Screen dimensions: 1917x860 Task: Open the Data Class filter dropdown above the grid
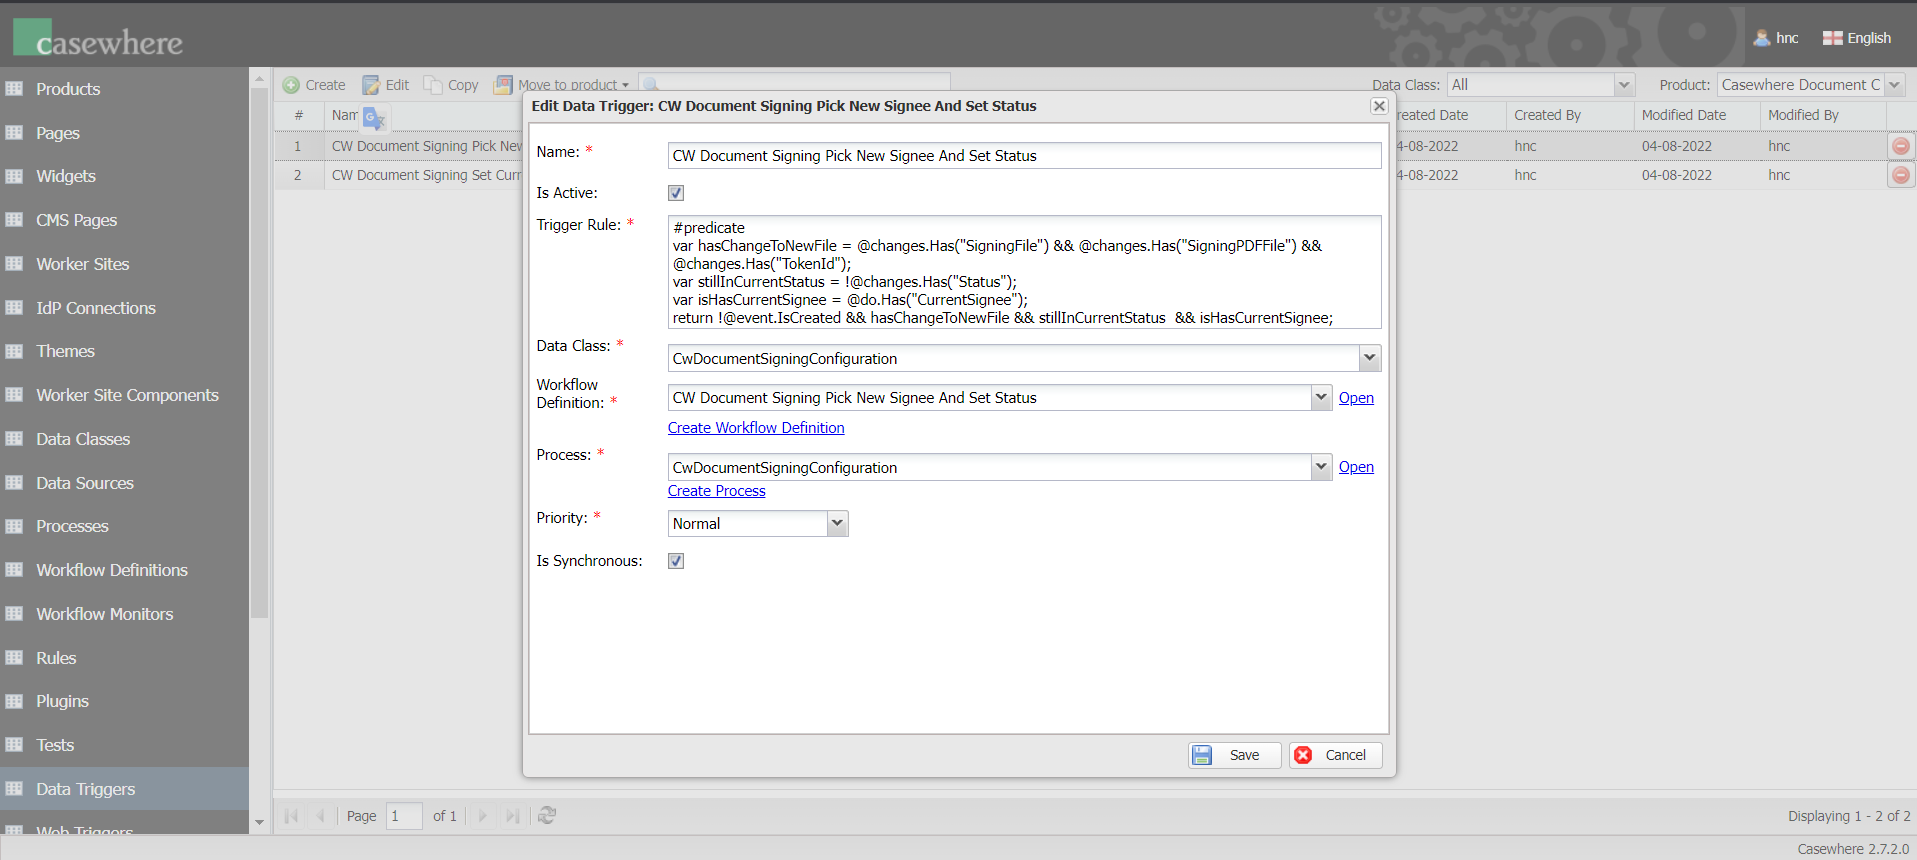pos(1624,85)
